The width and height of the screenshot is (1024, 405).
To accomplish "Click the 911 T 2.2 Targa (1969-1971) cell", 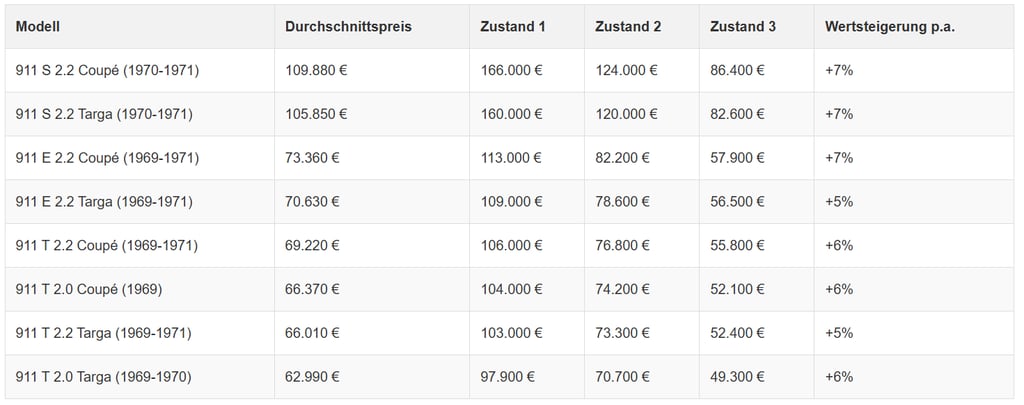I will 140,333.
